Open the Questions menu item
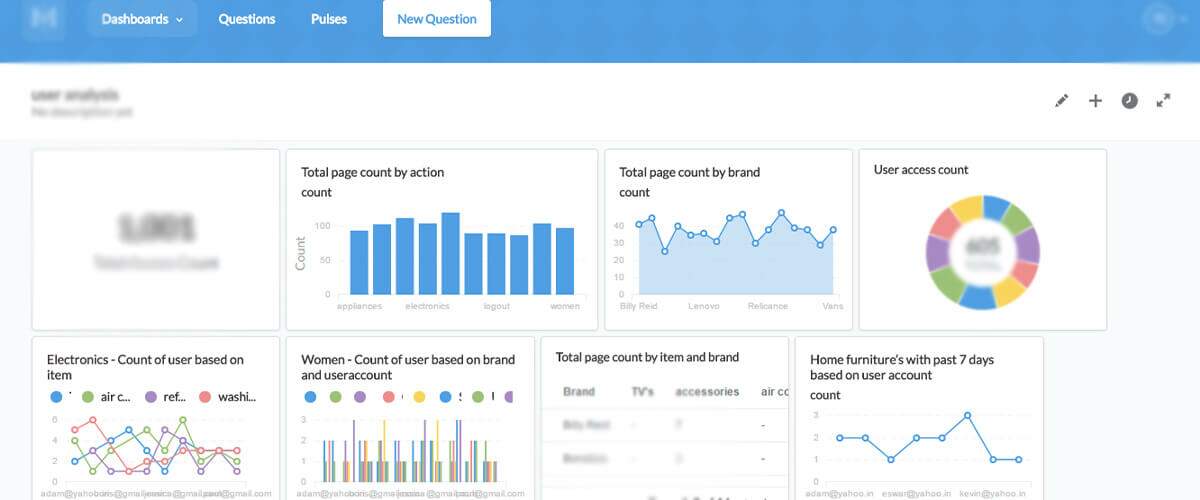The image size is (1200, 500). pos(247,19)
